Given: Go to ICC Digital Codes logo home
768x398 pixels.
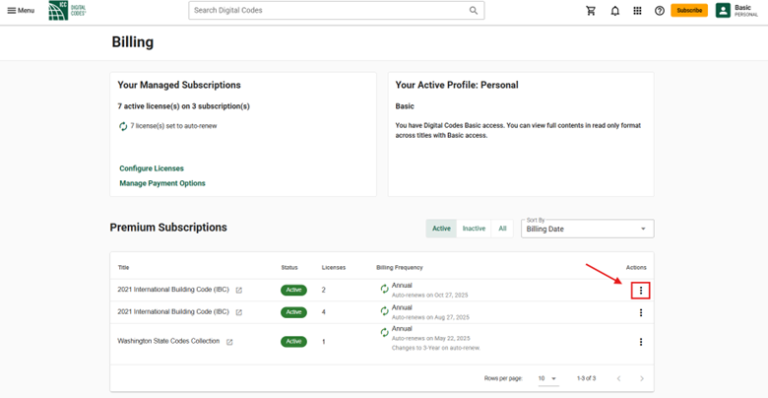Looking at the screenshot, I should click(x=67, y=10).
